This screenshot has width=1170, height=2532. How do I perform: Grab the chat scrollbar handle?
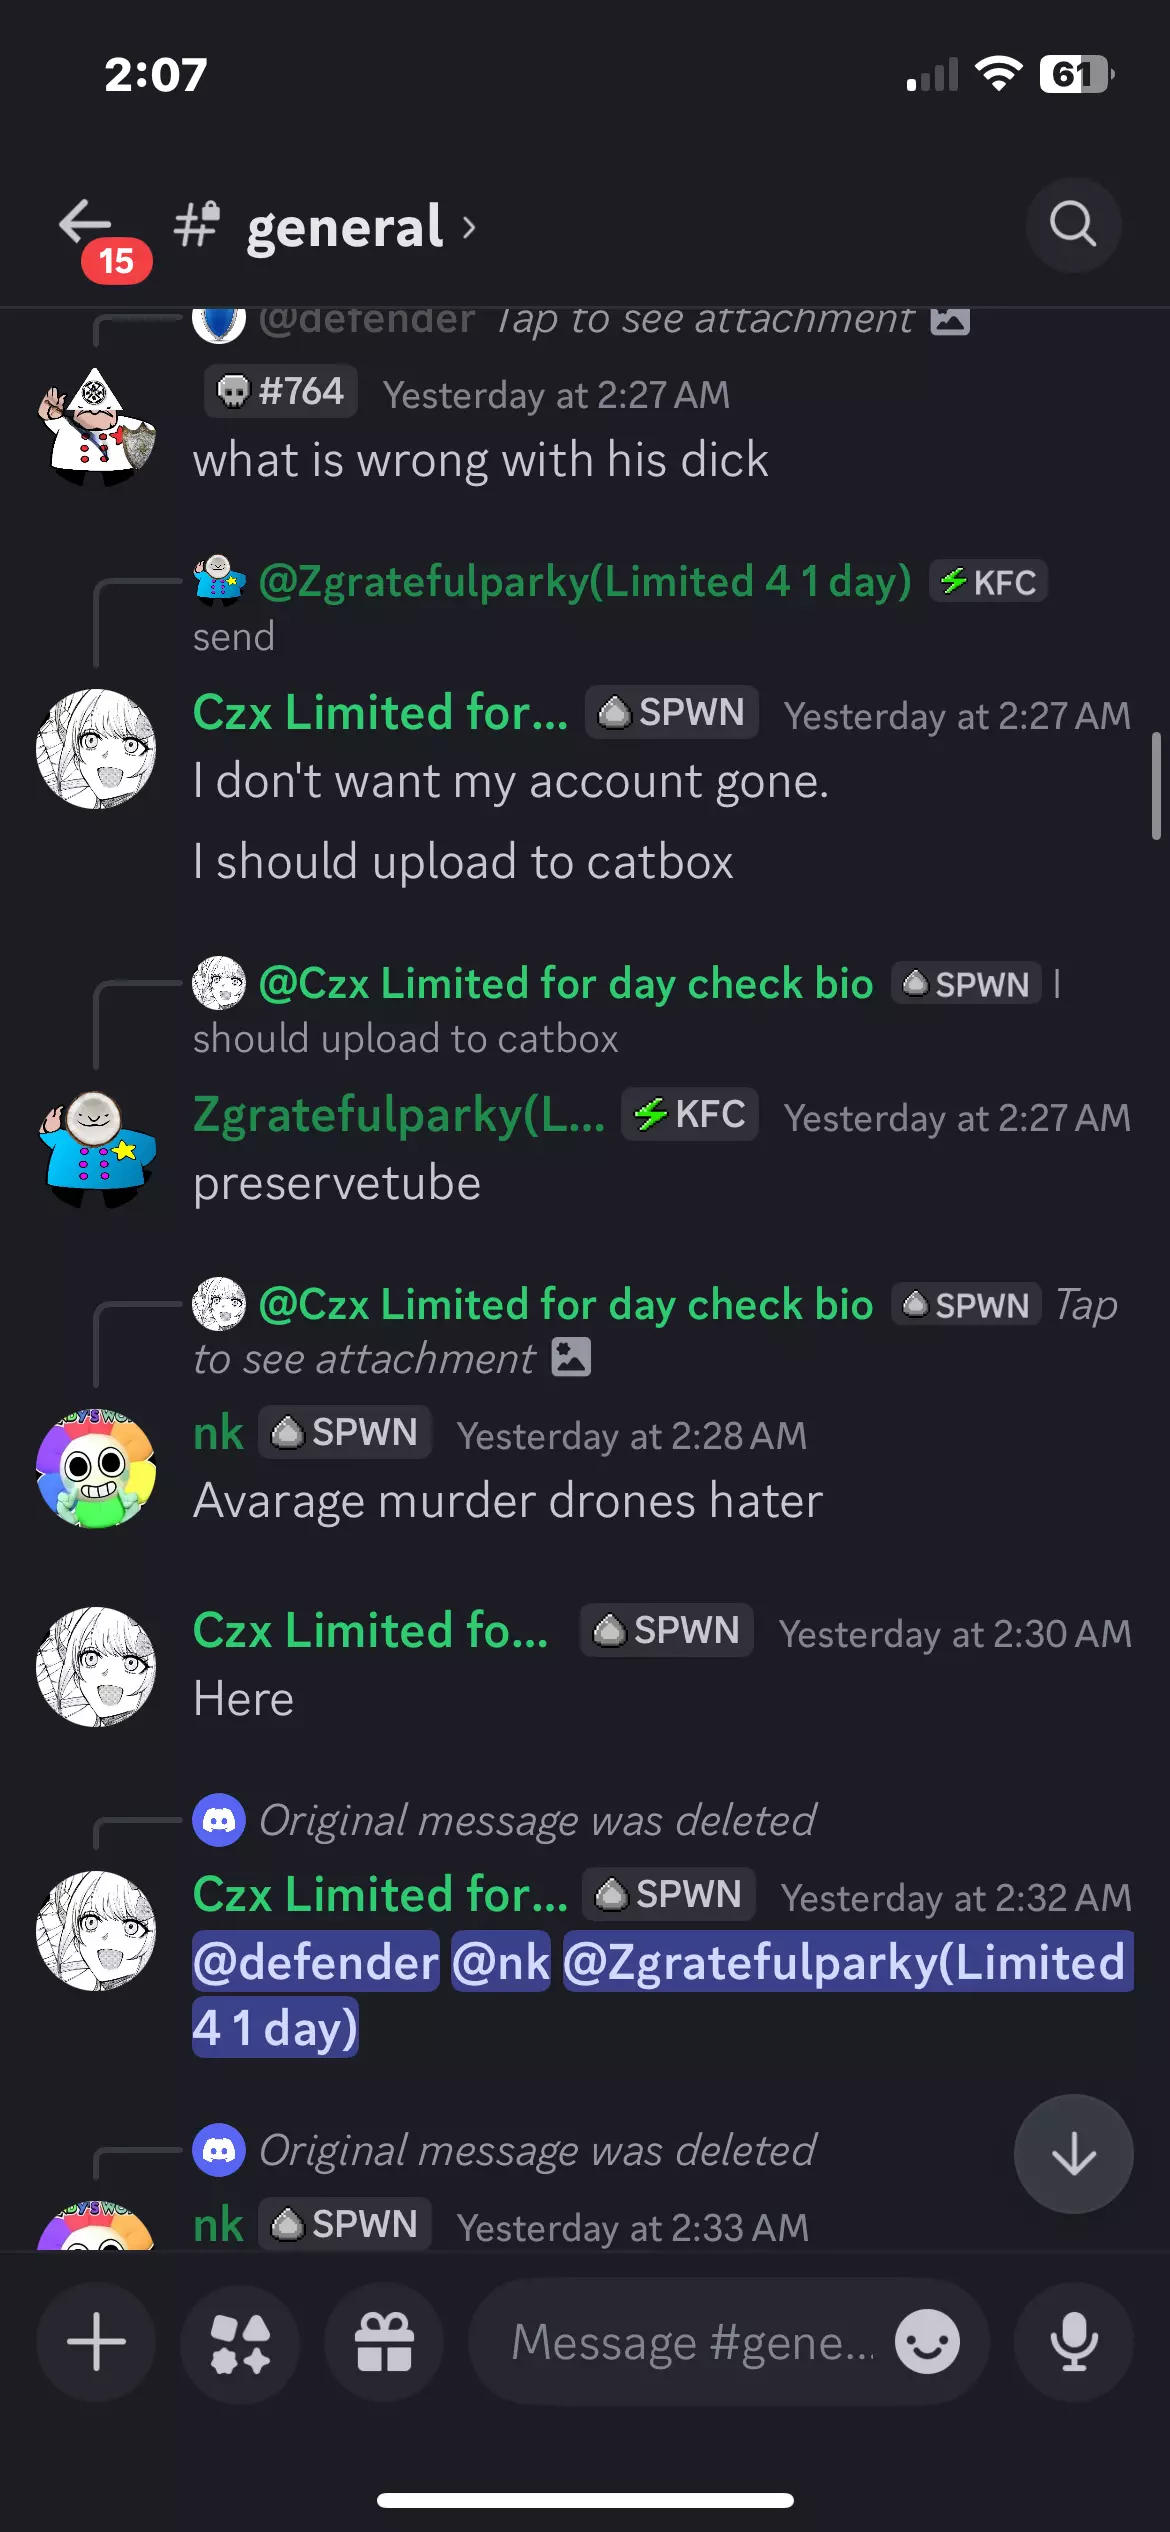coord(1156,786)
